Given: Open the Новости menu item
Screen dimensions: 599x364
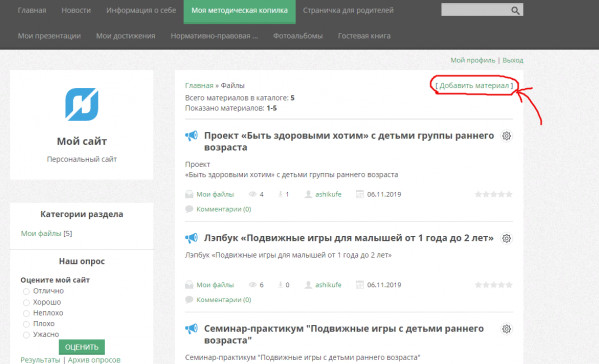Looking at the screenshot, I should [76, 10].
